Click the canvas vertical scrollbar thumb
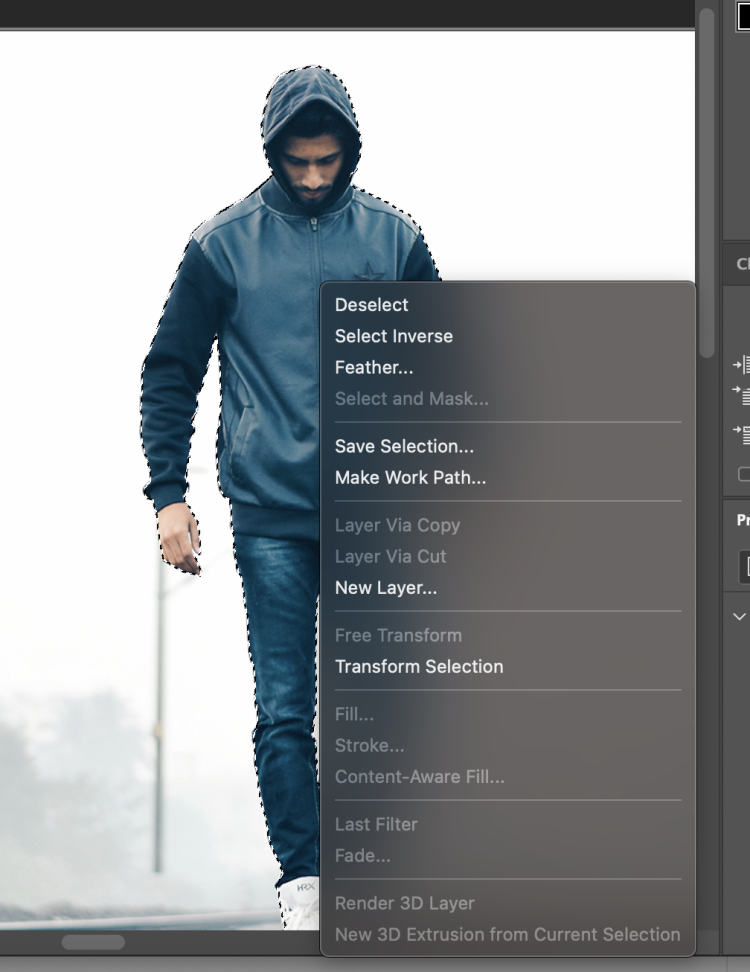The height and width of the screenshot is (972, 750). tap(707, 180)
